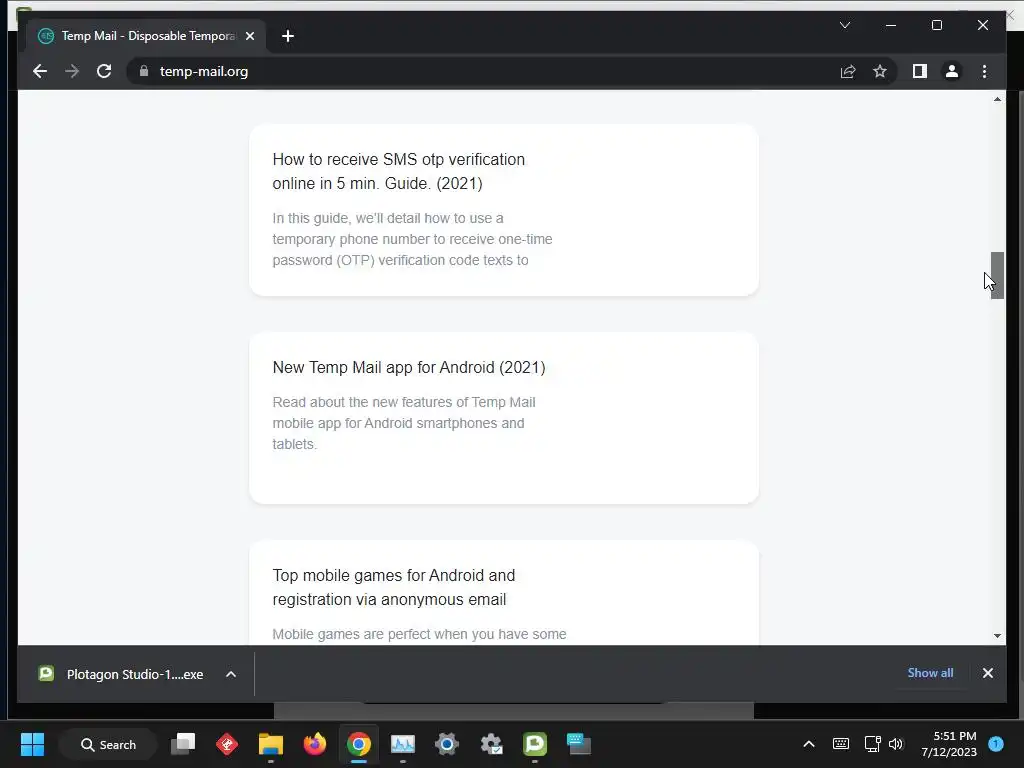Open the downloaded Plotagon Studio exe file
Image resolution: width=1024 pixels, height=768 pixels.
pyautogui.click(x=121, y=674)
